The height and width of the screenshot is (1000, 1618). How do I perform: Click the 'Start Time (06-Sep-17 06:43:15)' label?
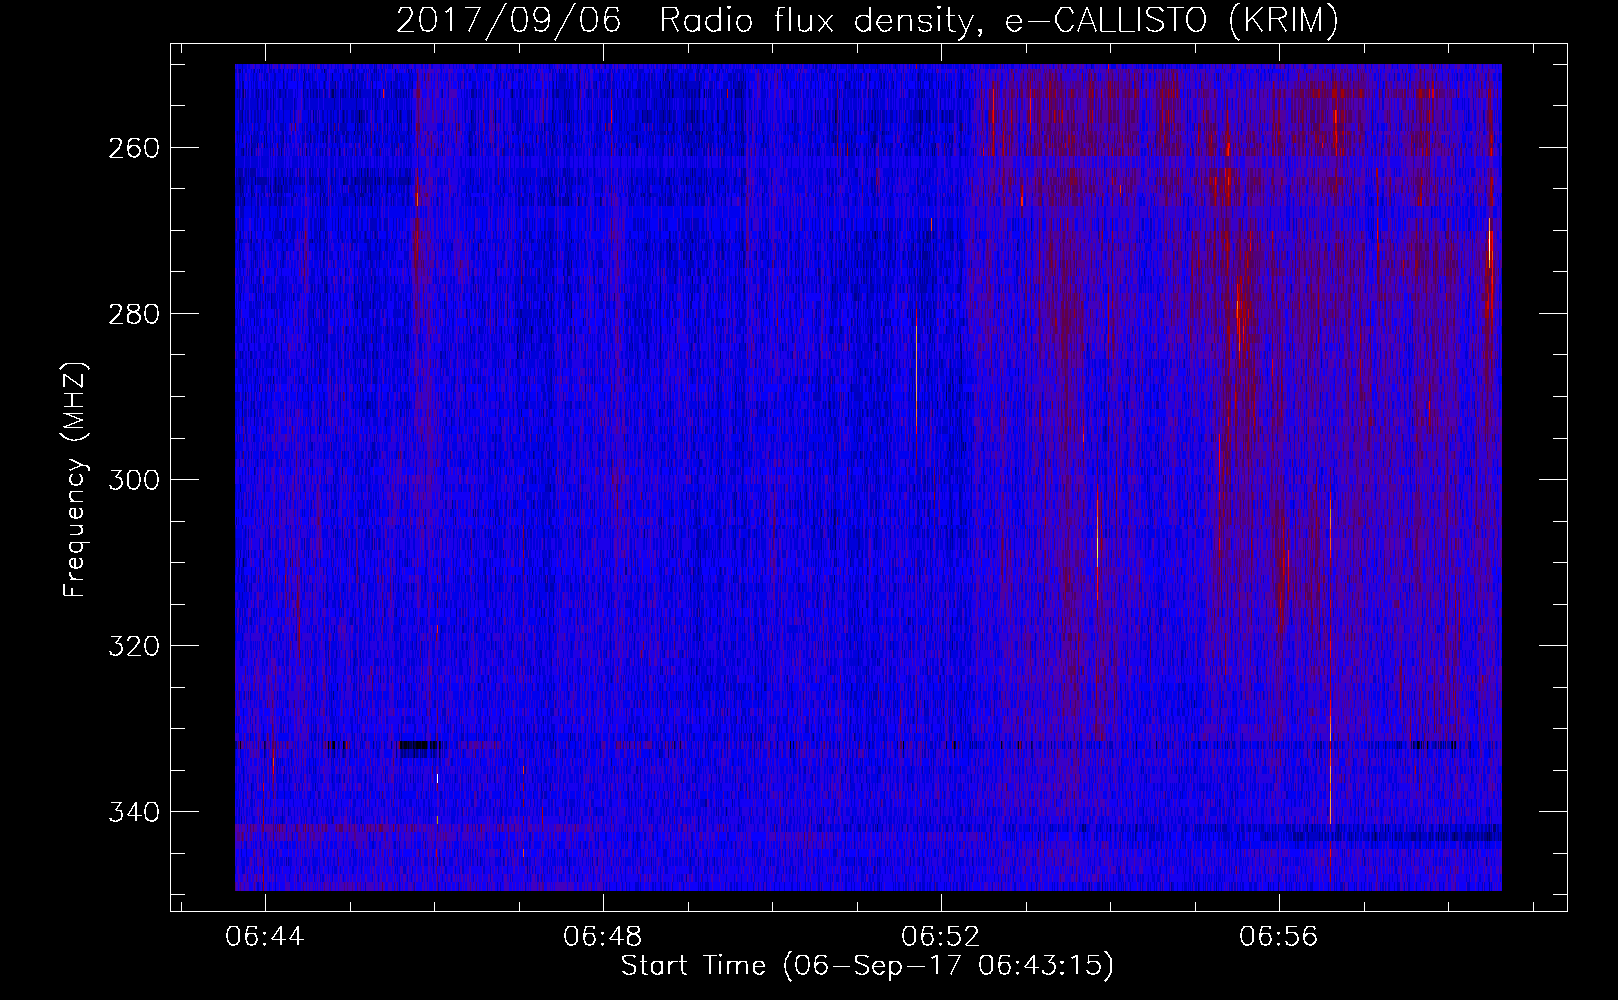867,966
